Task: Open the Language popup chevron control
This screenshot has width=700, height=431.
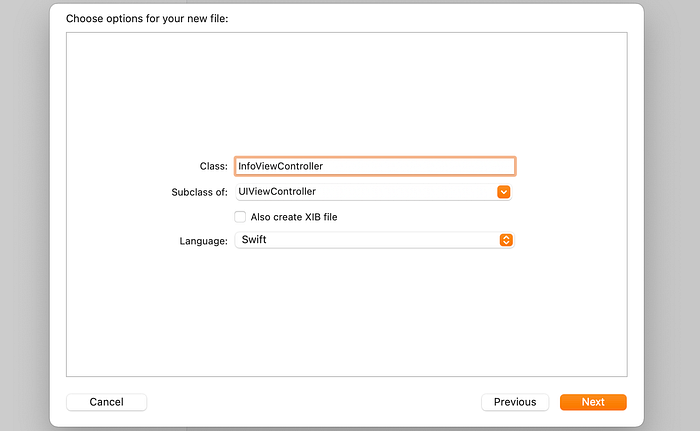Action: pyautogui.click(x=506, y=240)
